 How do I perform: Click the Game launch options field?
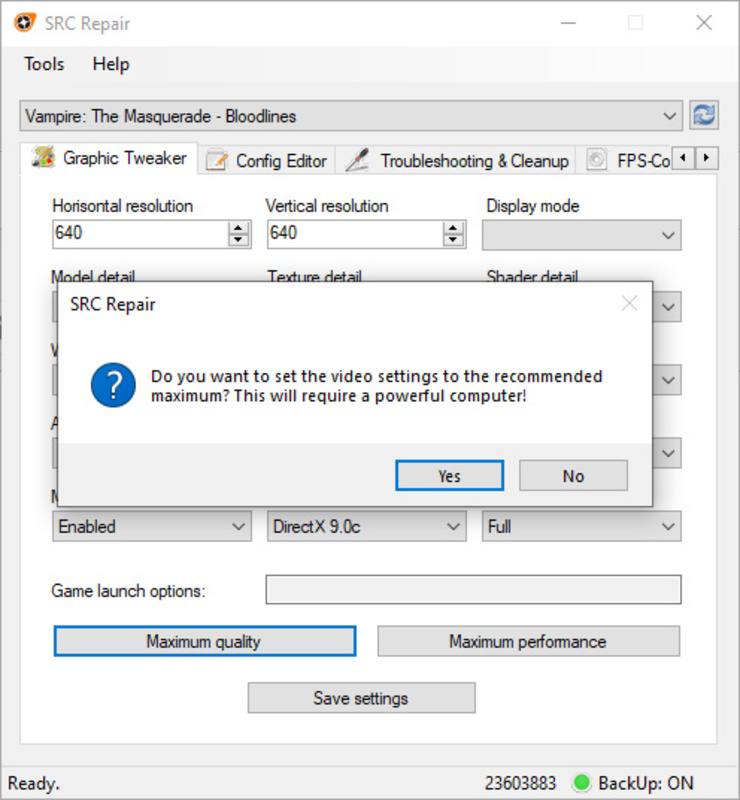(x=473, y=590)
